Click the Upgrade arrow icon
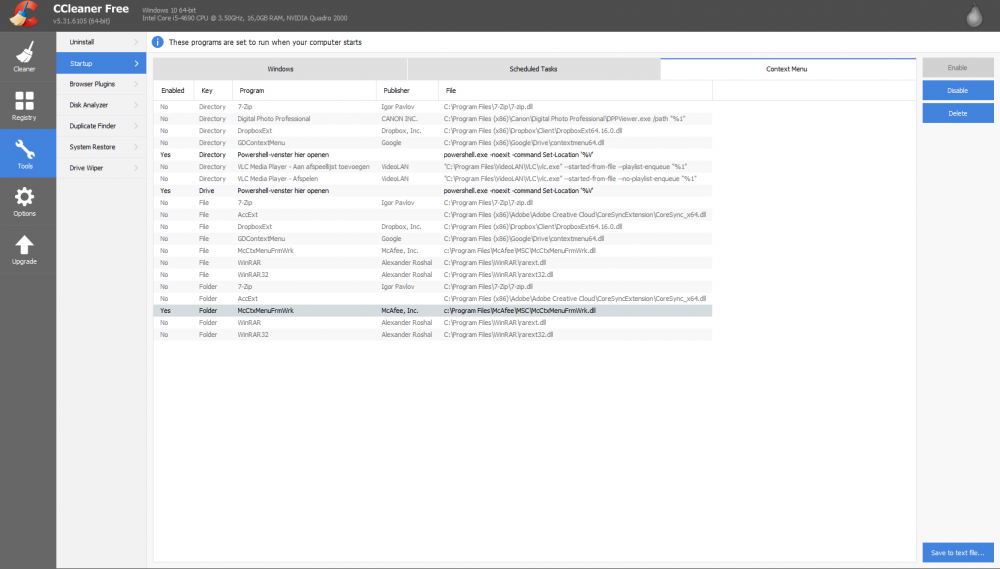Image resolution: width=1000 pixels, height=569 pixels. click(25, 245)
